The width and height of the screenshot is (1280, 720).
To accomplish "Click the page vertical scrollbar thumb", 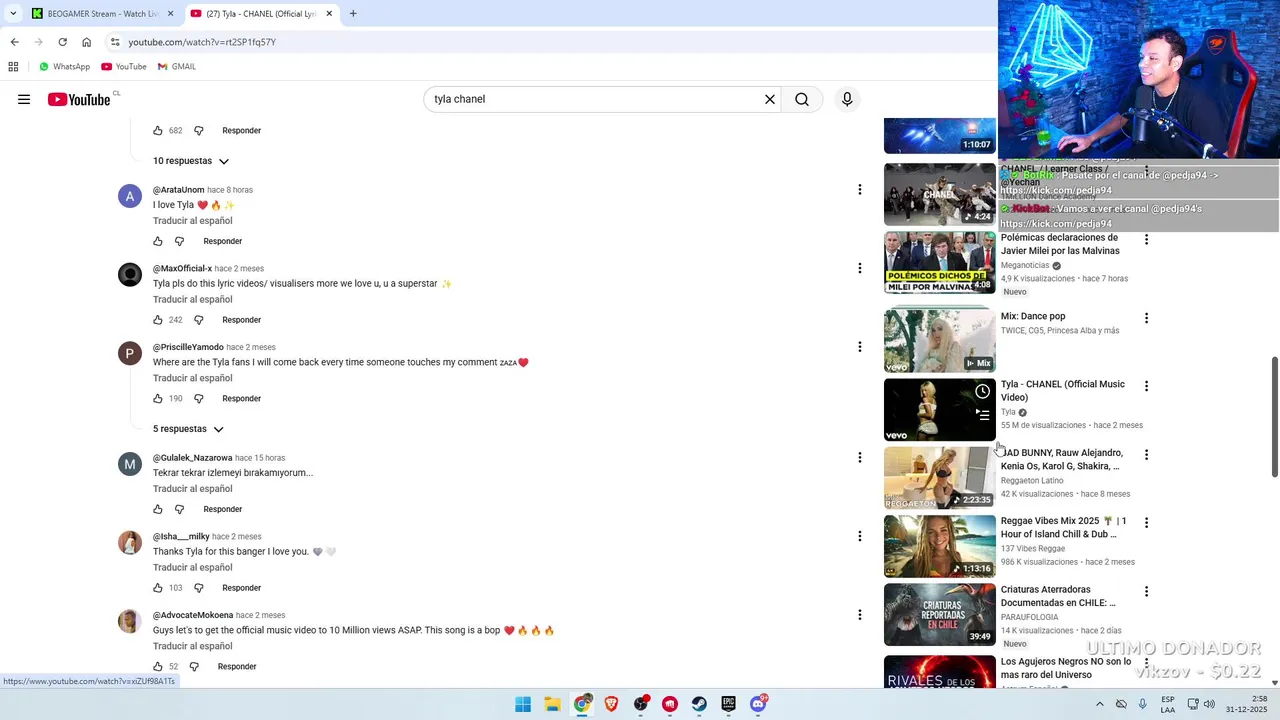I will coord(1274,416).
